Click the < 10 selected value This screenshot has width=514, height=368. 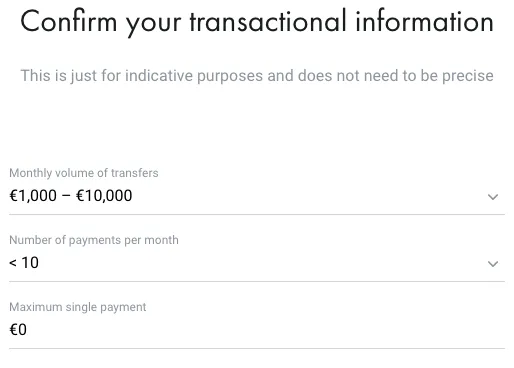pos(24,263)
